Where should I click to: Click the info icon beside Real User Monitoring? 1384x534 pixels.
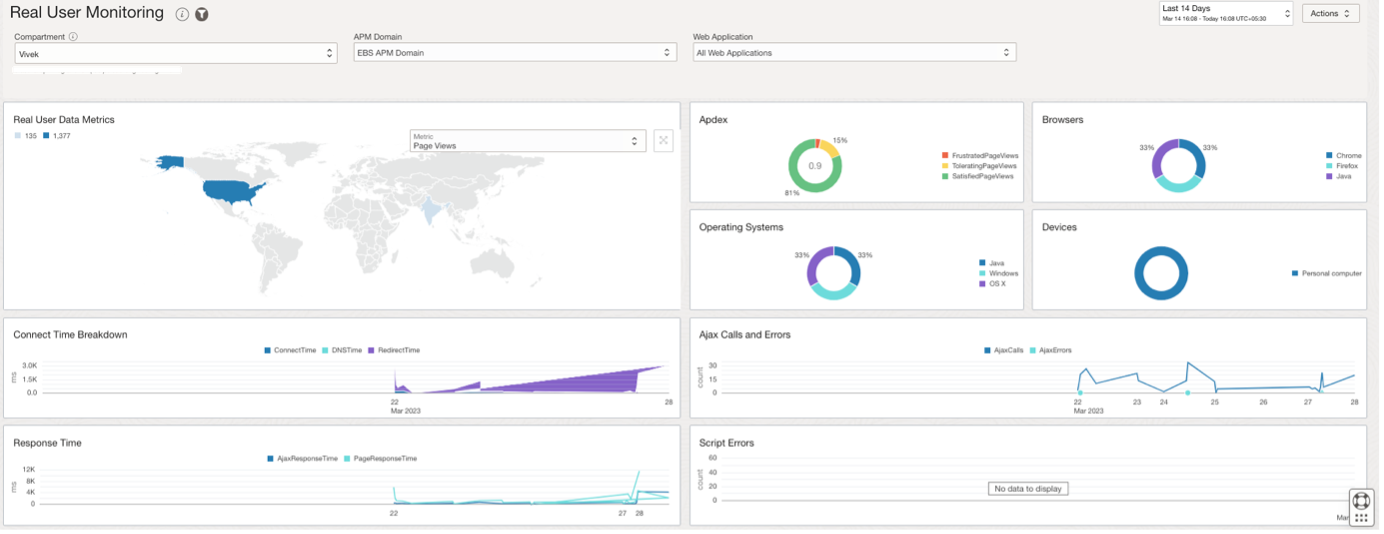(x=182, y=14)
